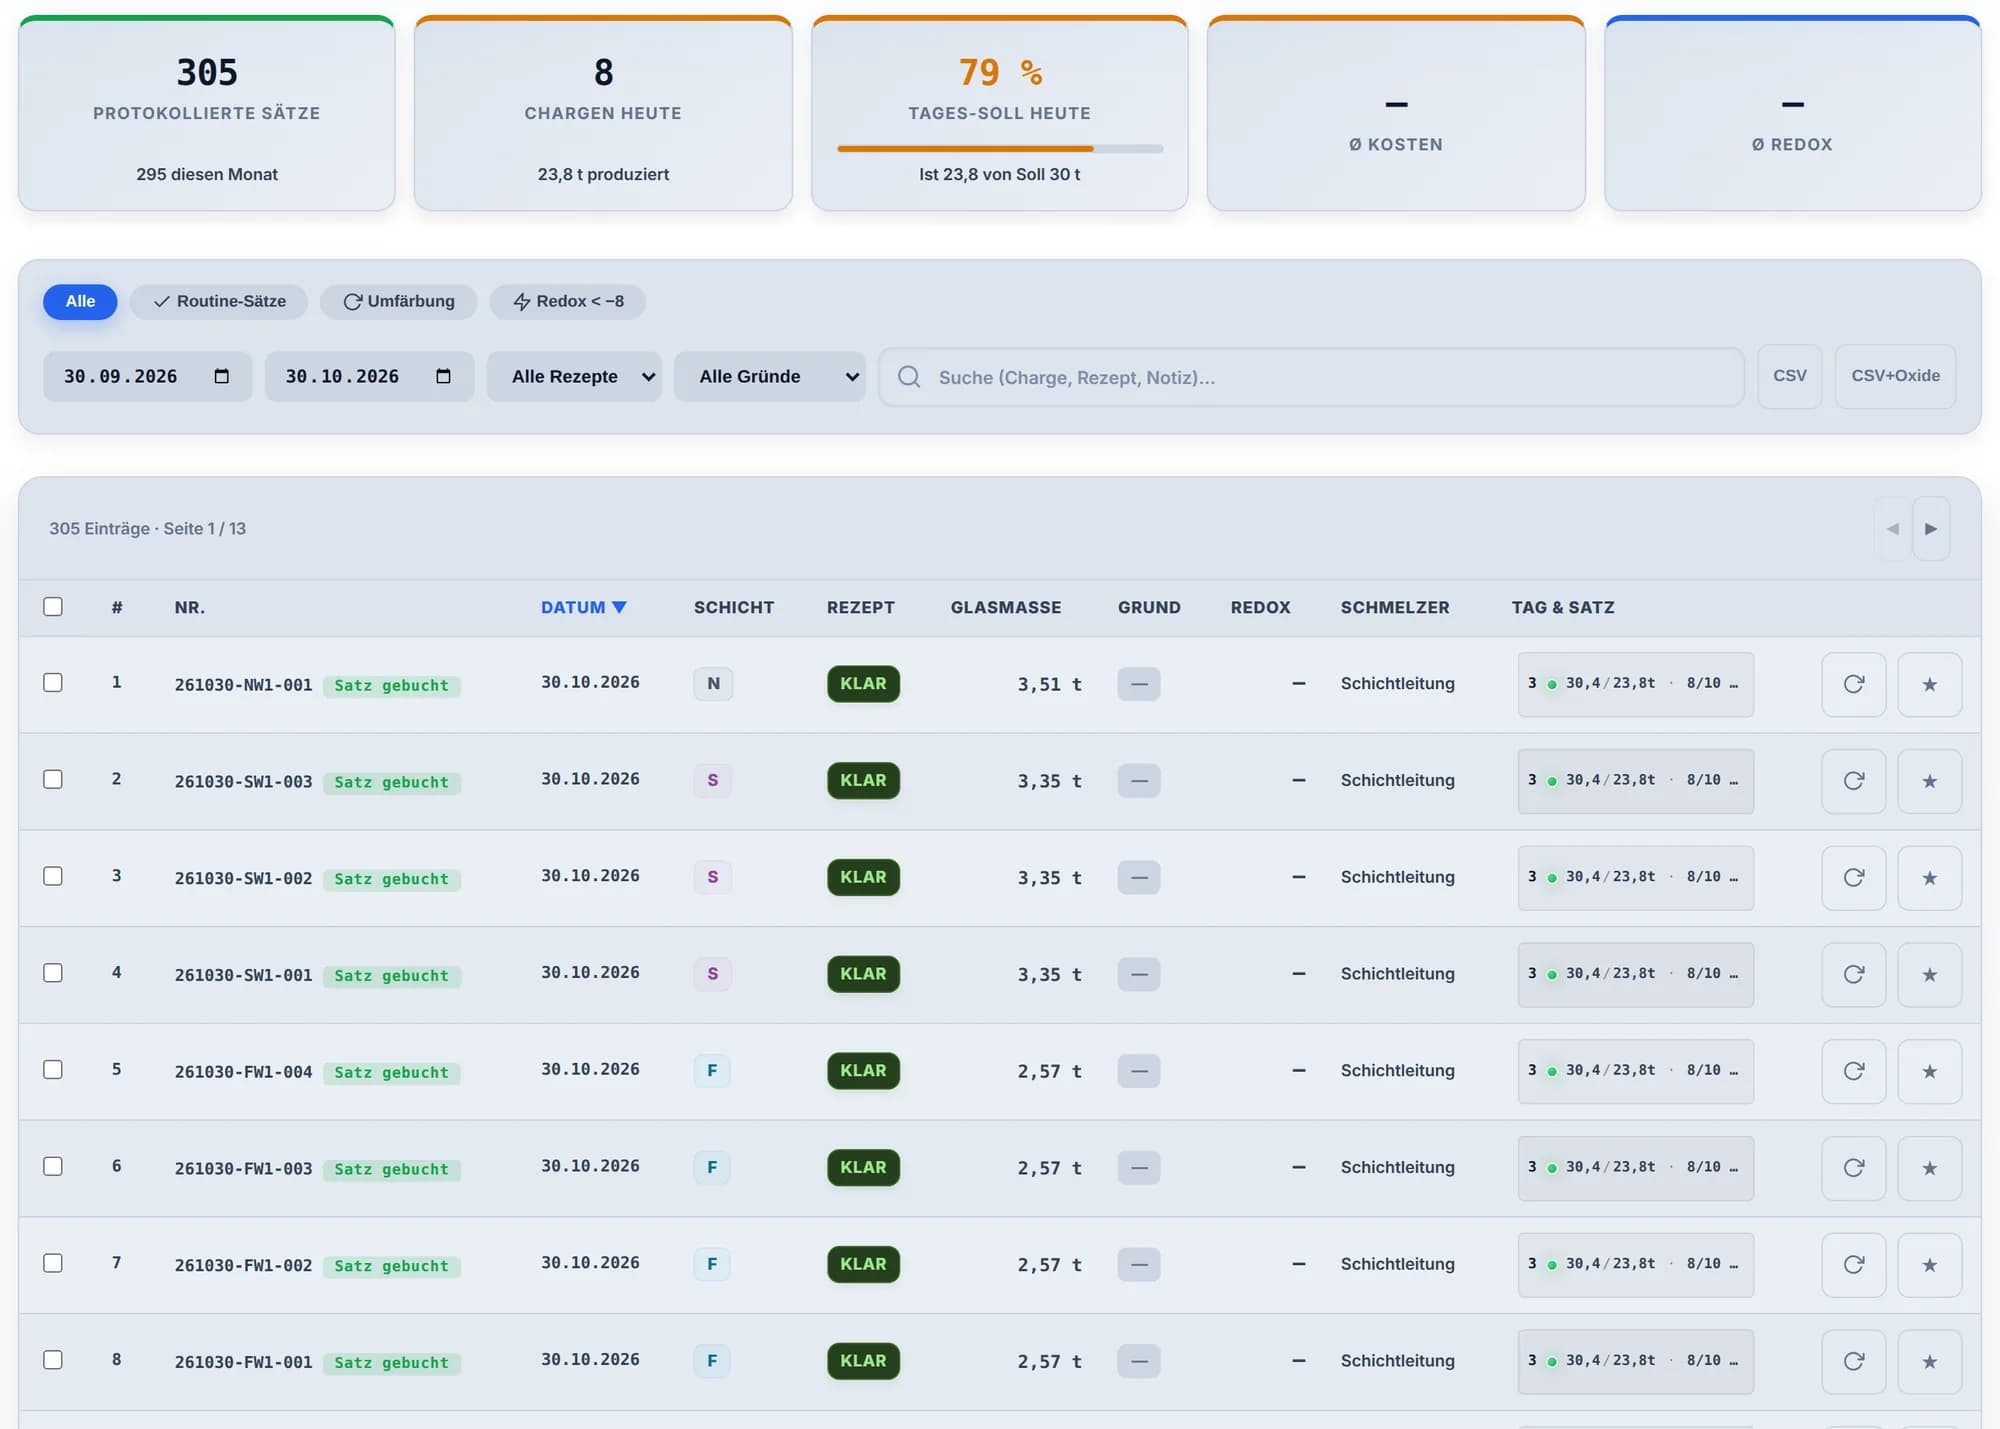The height and width of the screenshot is (1429, 2000).
Task: Click the refresh icon in row 261030-NW1-001
Action: click(1853, 684)
